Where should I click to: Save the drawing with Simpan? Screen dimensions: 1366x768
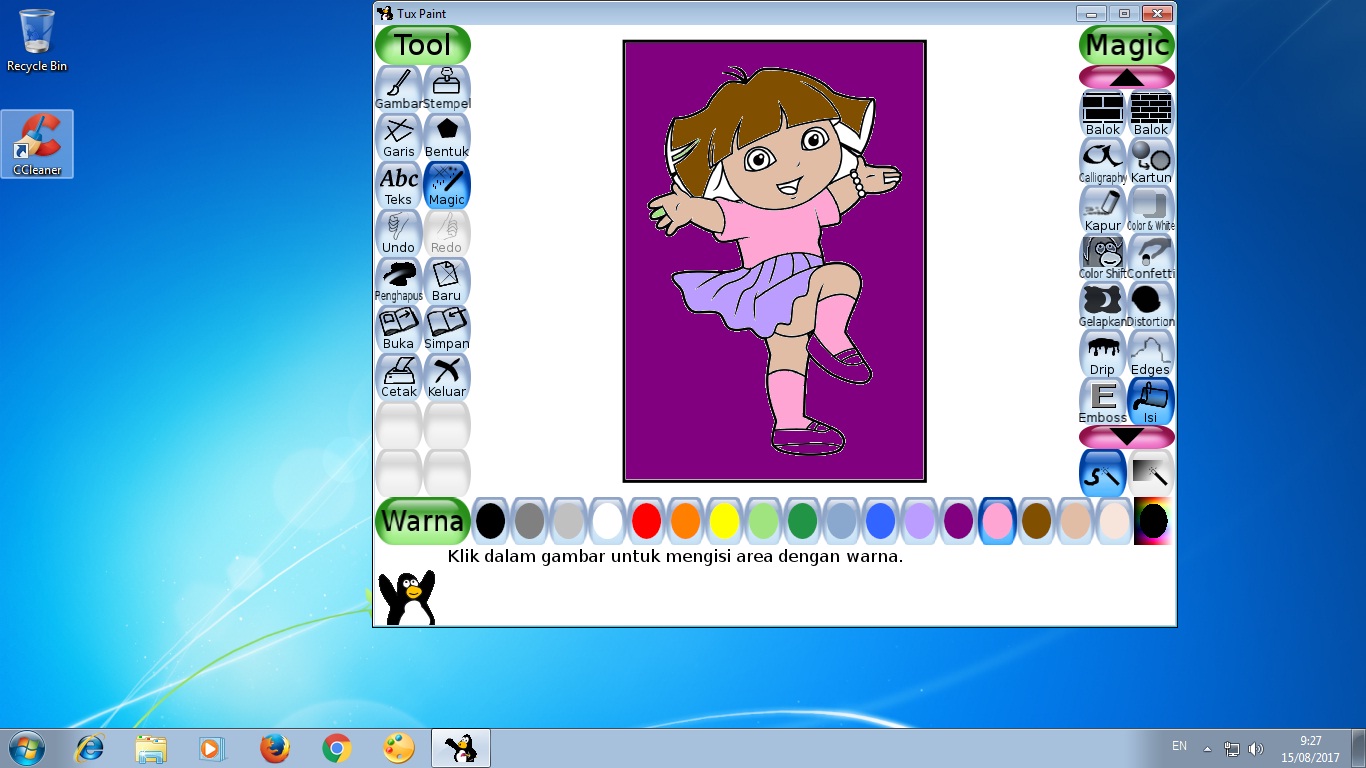447,329
